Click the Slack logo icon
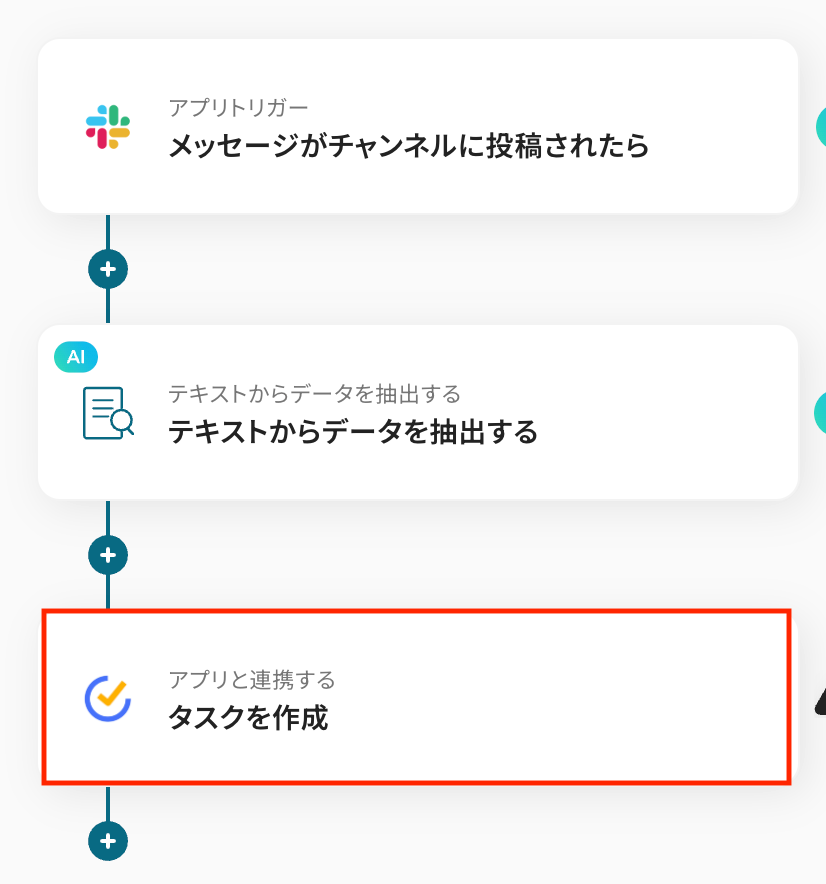Screen dimensions: 826x884 [x=108, y=127]
